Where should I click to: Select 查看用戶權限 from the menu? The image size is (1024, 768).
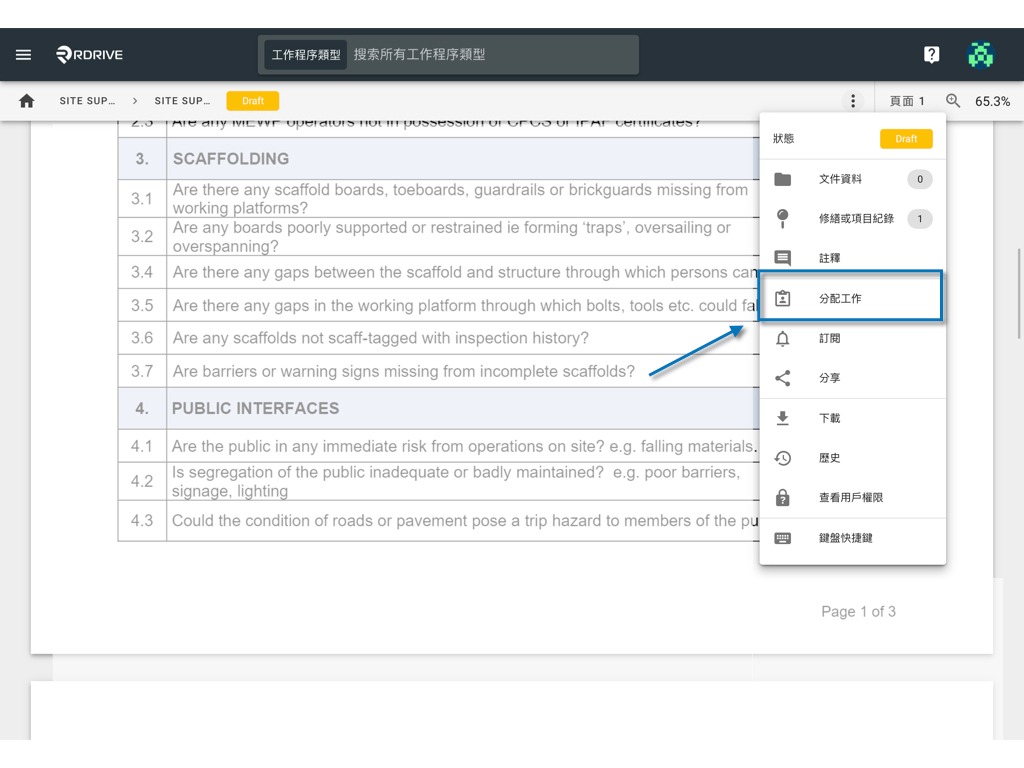(x=852, y=498)
